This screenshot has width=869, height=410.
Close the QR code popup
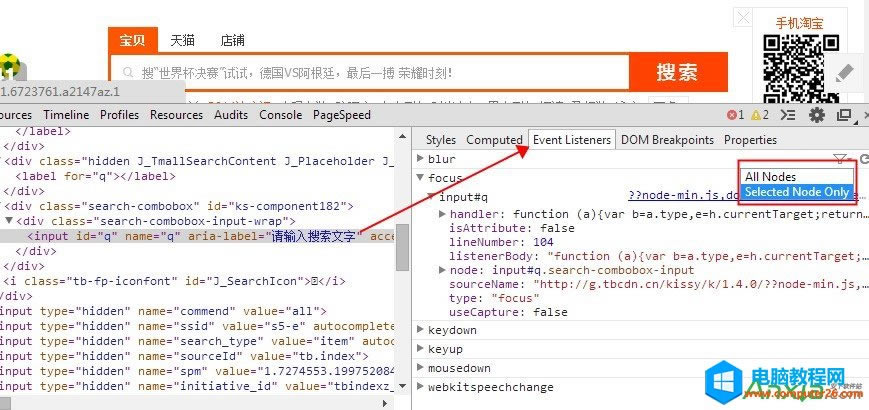[743, 17]
